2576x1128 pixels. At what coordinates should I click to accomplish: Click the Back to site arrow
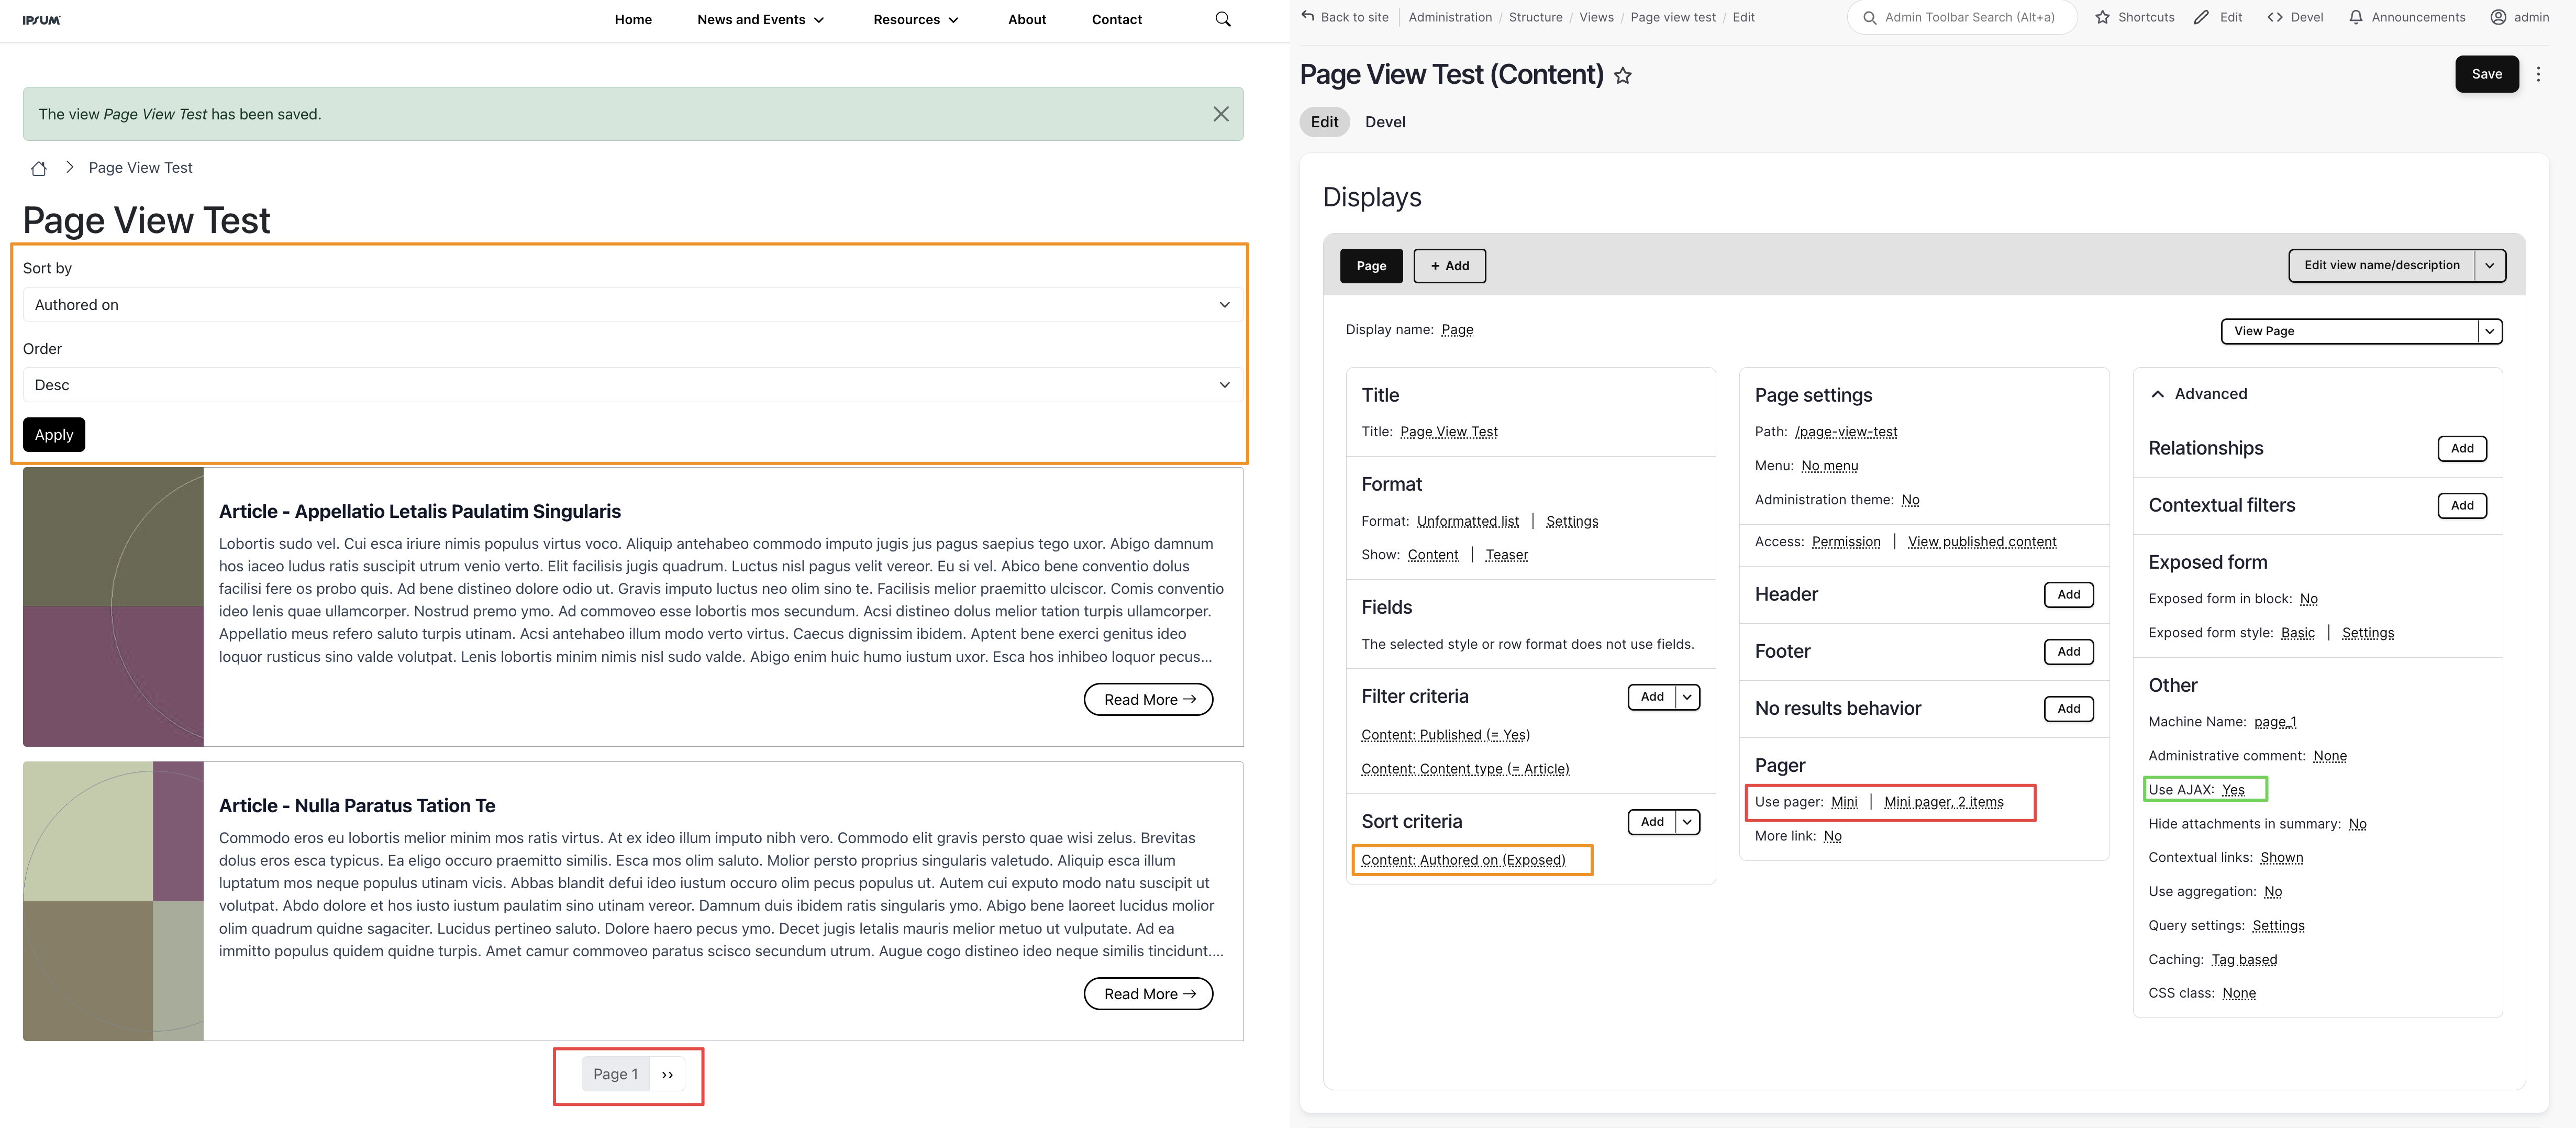coord(1308,17)
